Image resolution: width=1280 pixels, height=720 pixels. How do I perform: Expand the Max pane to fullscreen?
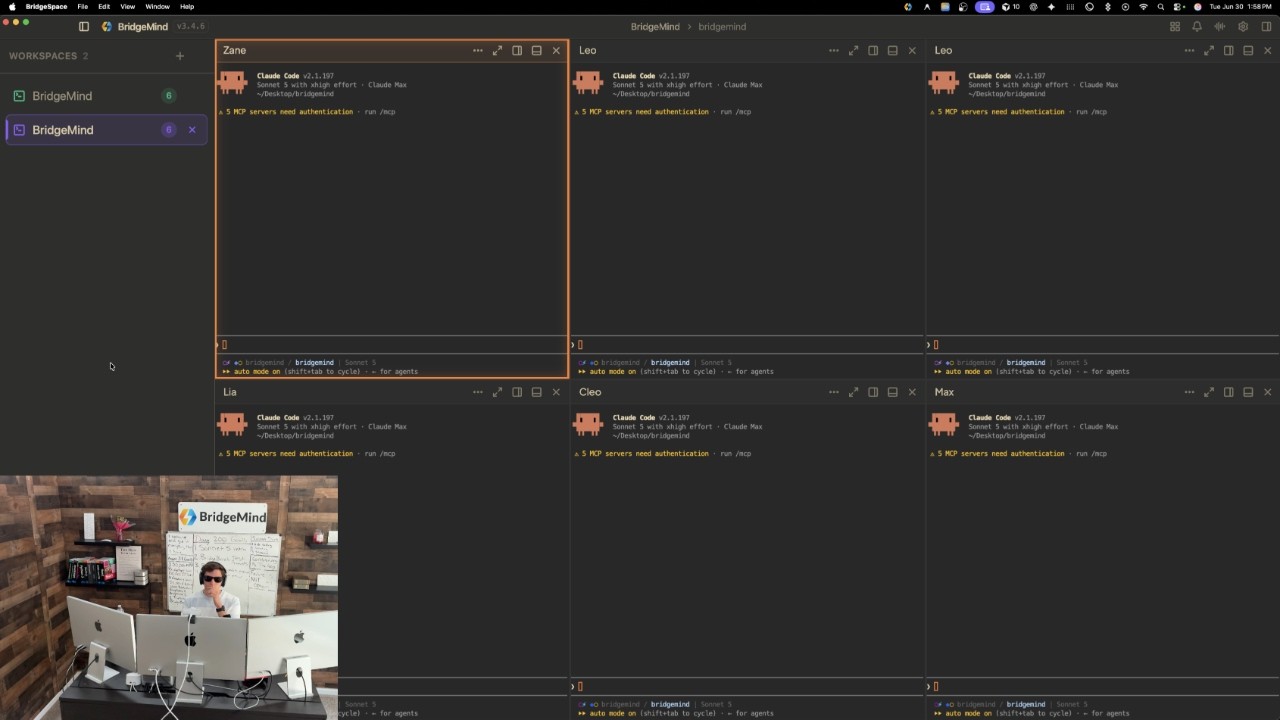tap(1209, 392)
